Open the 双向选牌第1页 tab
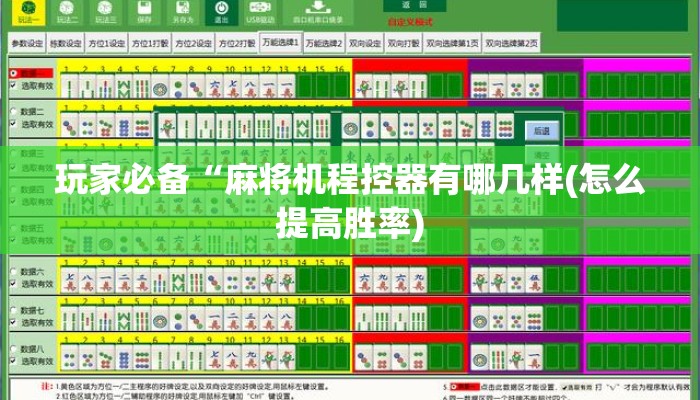Image resolution: width=700 pixels, height=400 pixels. [452, 43]
